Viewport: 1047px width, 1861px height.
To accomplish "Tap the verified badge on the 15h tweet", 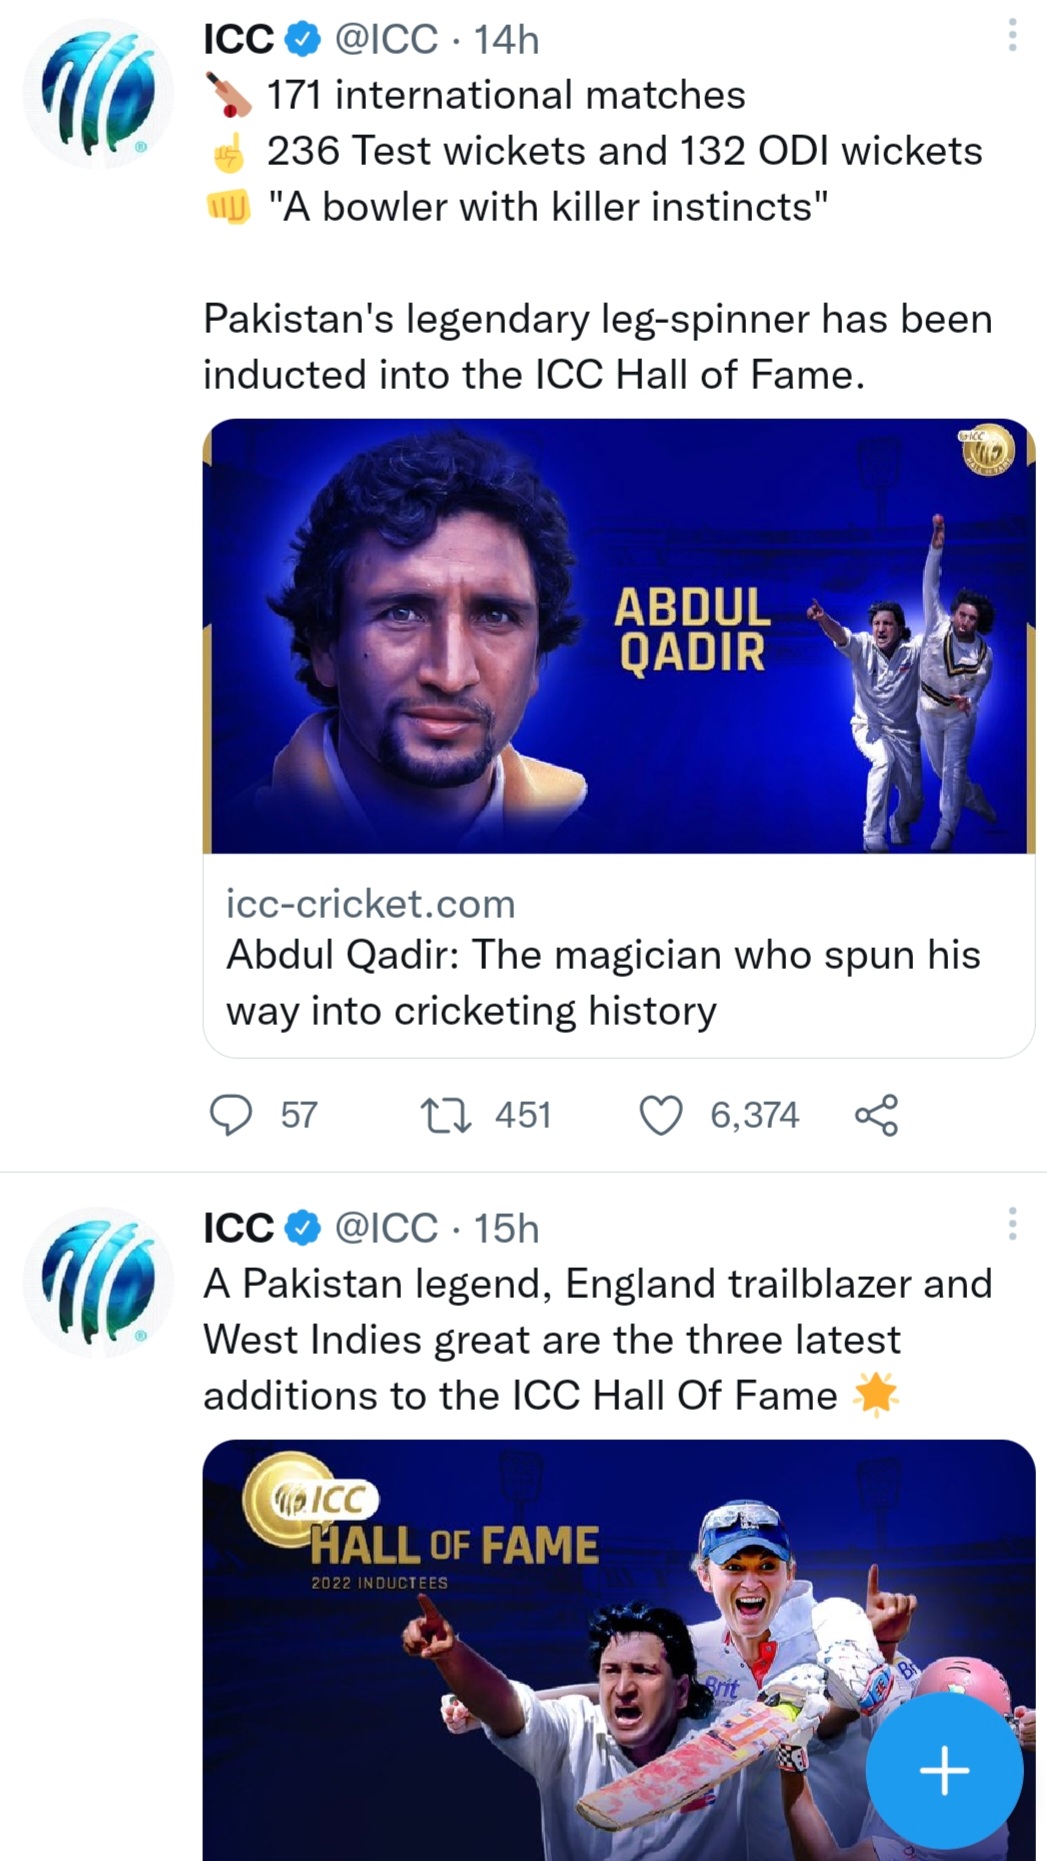I will click(304, 1228).
